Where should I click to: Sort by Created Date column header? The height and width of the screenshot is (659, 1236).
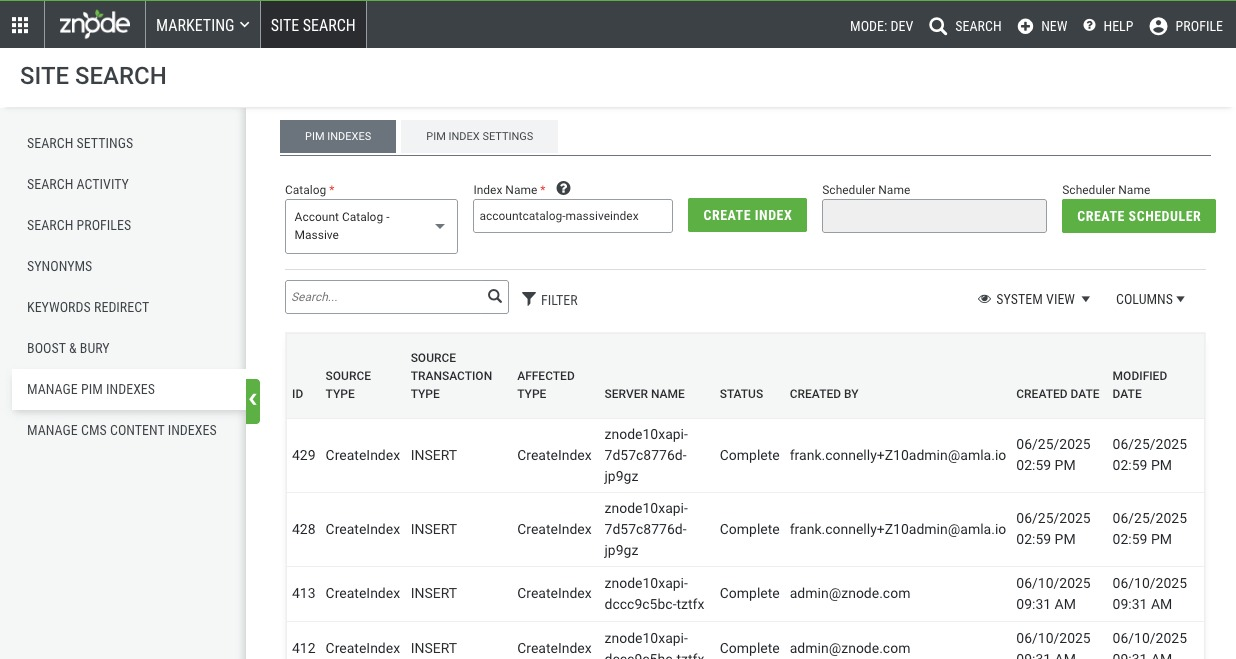(1058, 394)
